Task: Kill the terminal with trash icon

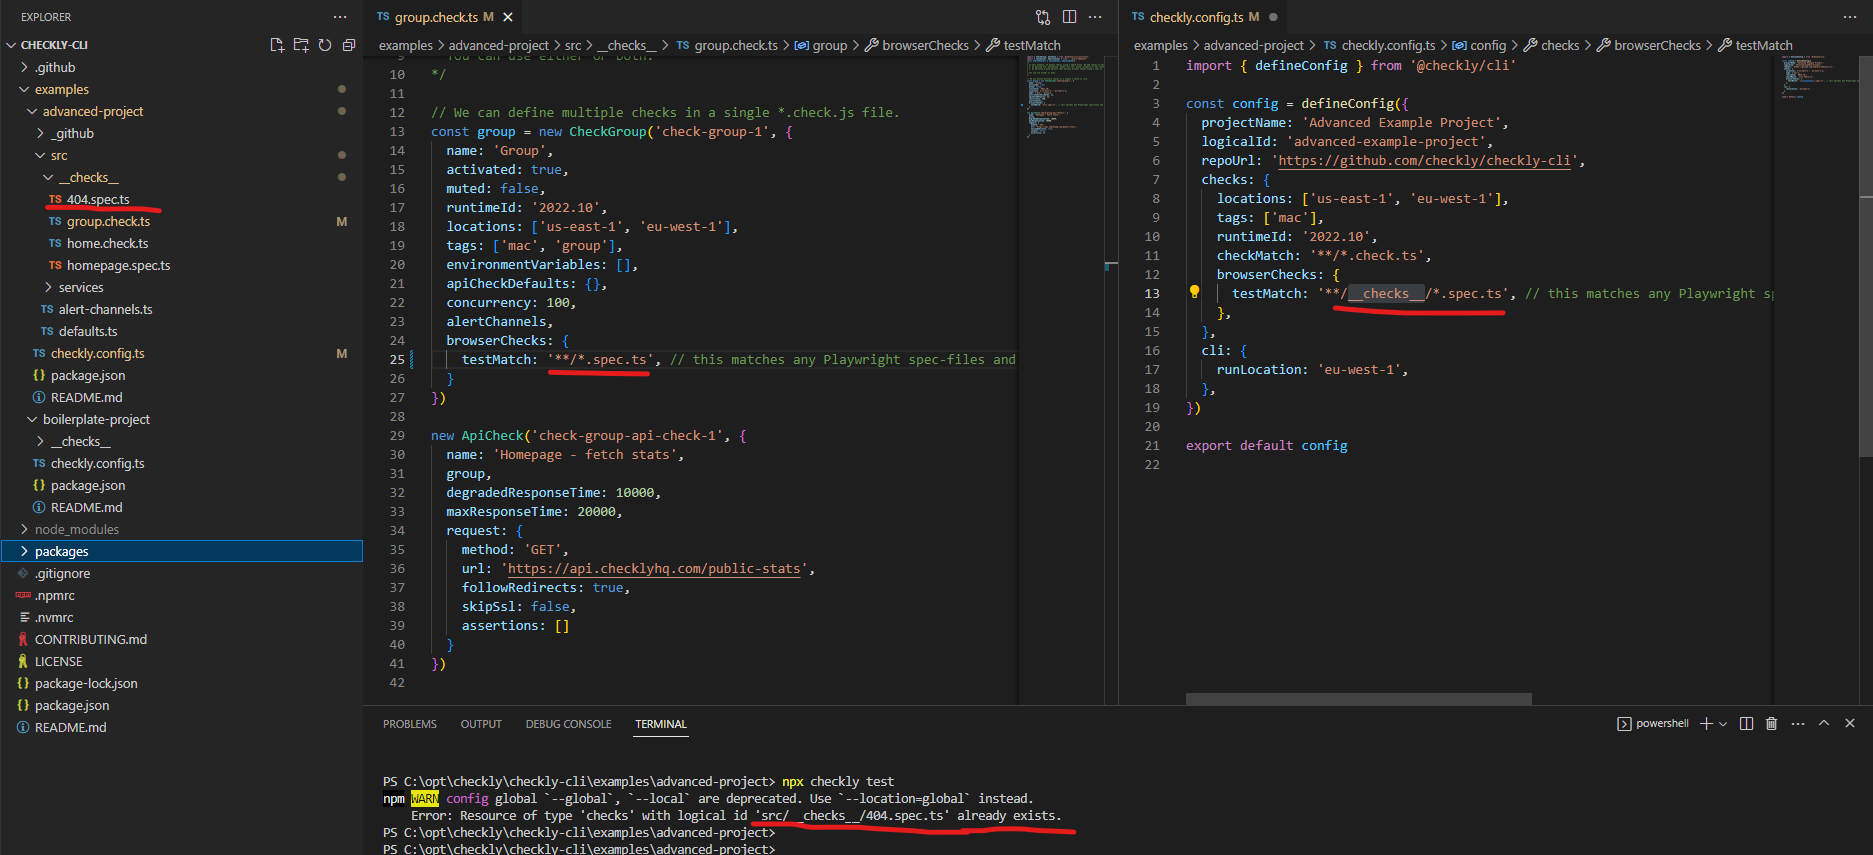Action: point(1771,723)
